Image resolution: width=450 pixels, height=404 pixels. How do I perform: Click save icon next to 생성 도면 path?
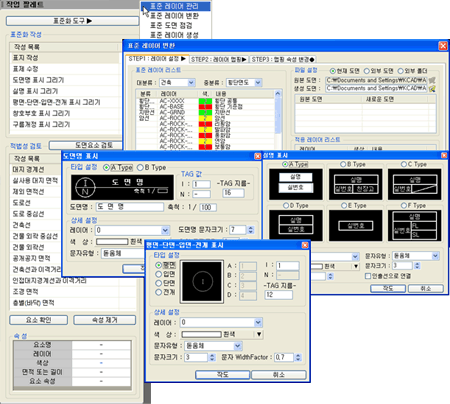432,88
